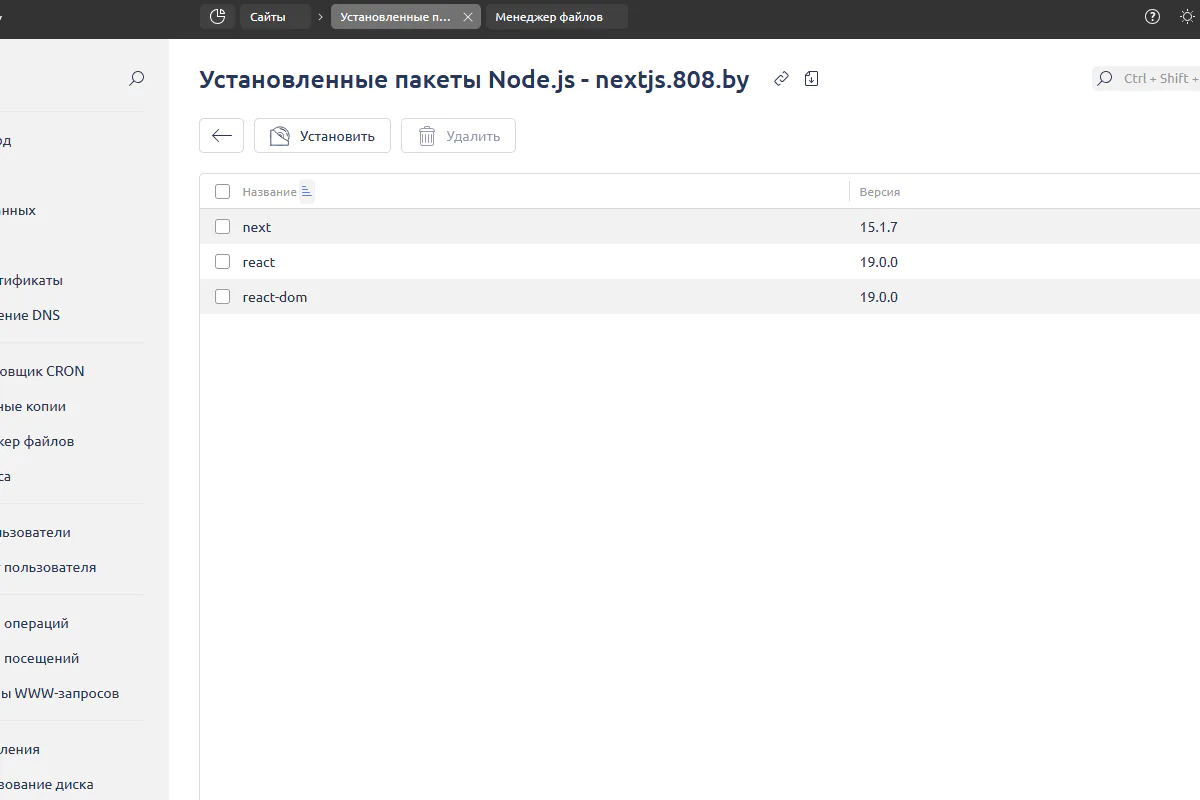Open the sidebar item ending in посещений
The image size is (1200, 800).
tap(40, 658)
